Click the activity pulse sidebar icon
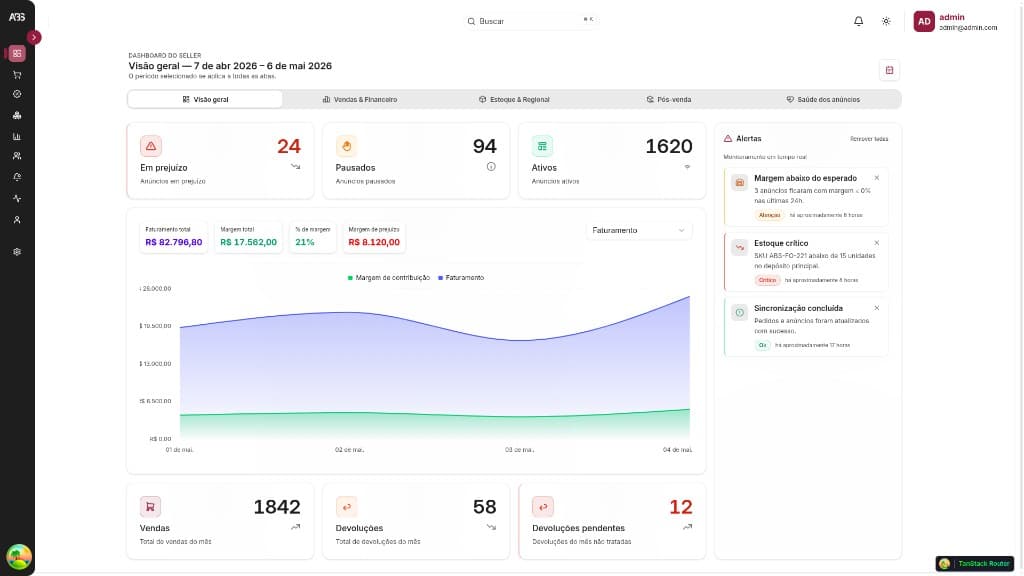 [17, 198]
